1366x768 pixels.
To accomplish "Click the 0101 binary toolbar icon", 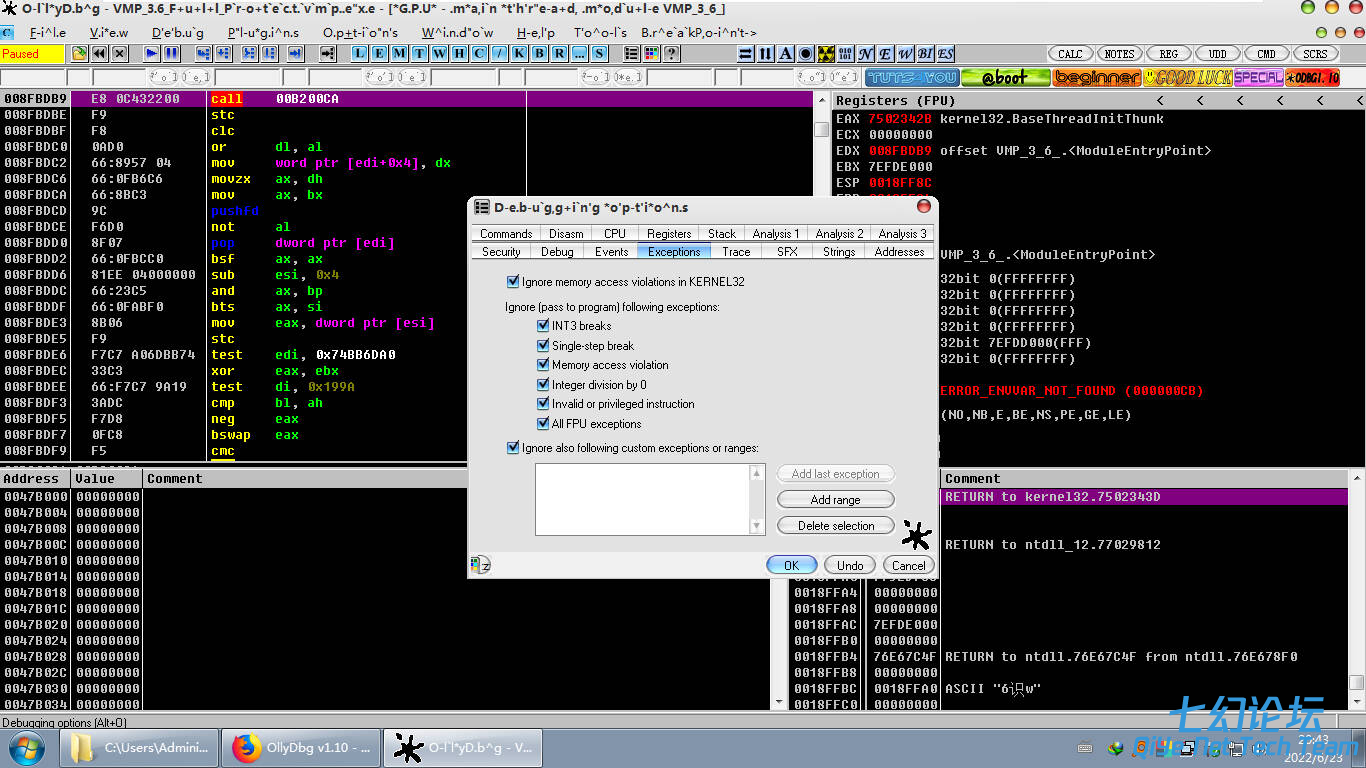I will [x=846, y=54].
